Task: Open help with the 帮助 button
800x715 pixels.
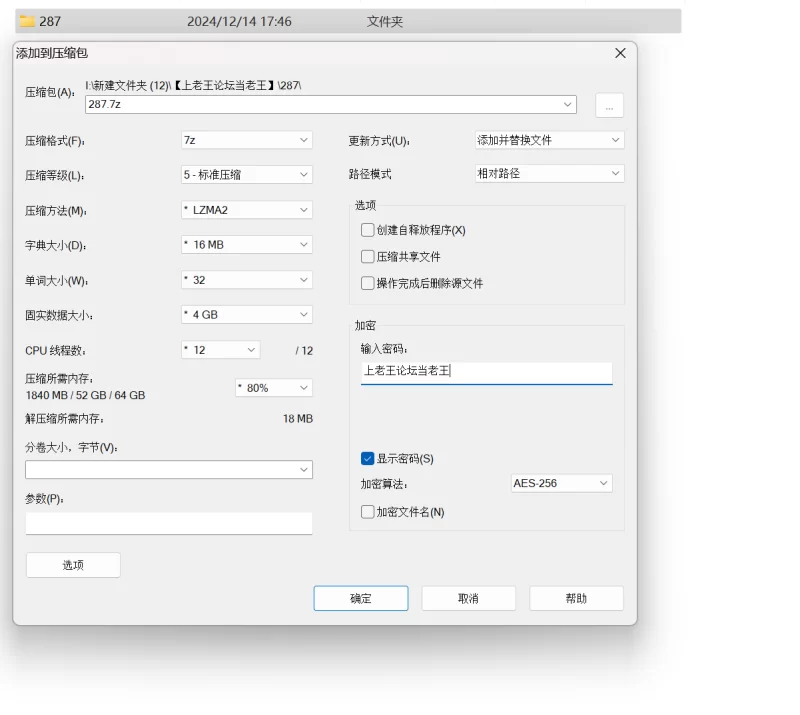Action: 577,598
